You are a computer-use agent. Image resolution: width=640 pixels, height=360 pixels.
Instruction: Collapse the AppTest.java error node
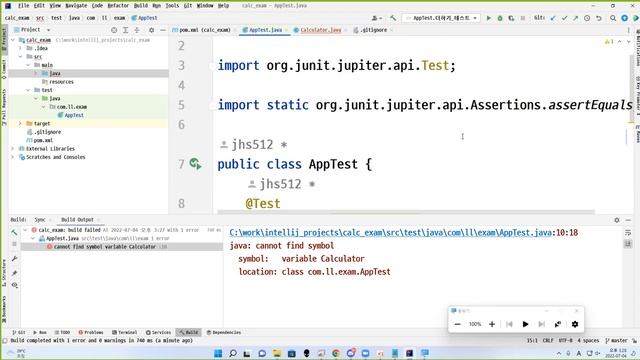coord(33,238)
